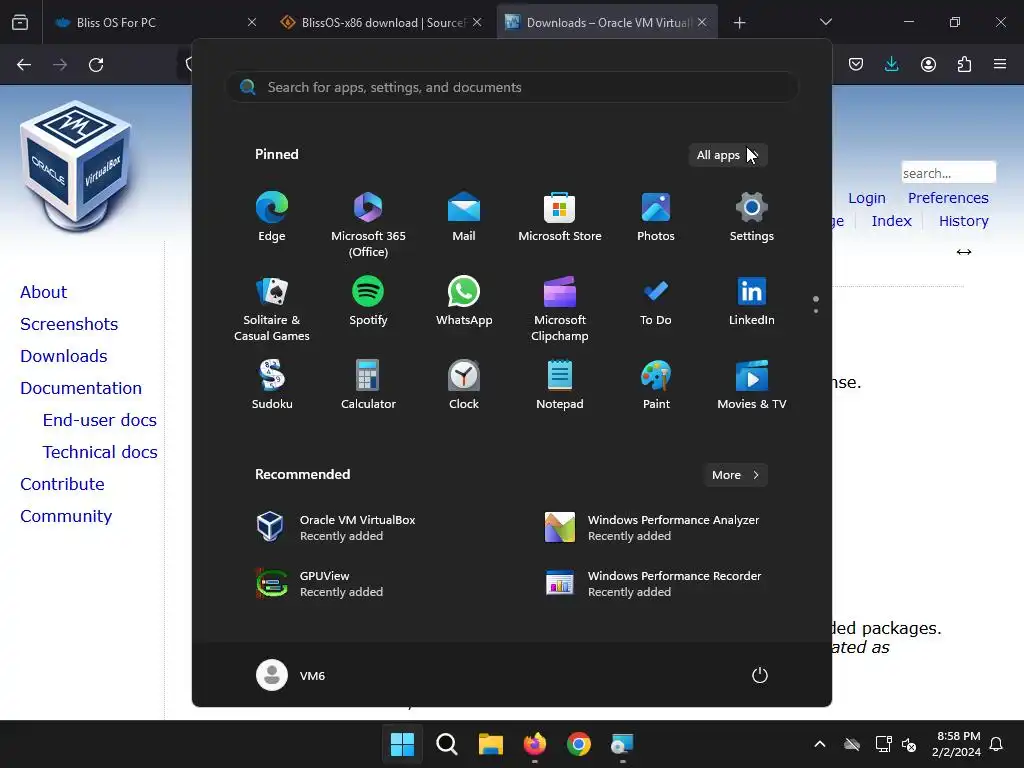Select the Downloads – Oracle VM VirtualBox tab

pyautogui.click(x=607, y=22)
